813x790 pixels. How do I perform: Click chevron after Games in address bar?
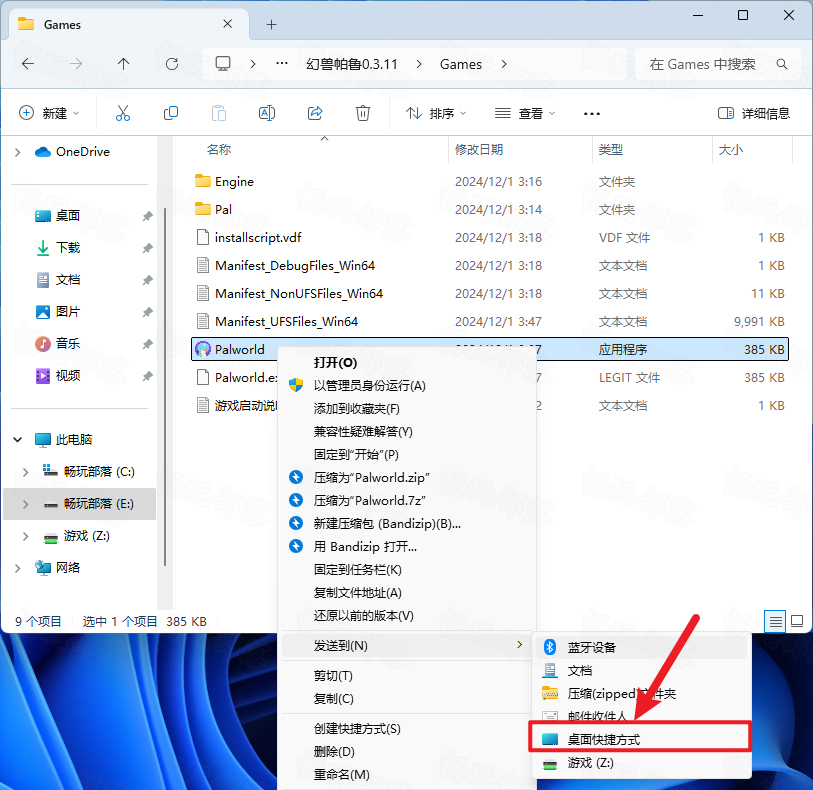(x=504, y=64)
